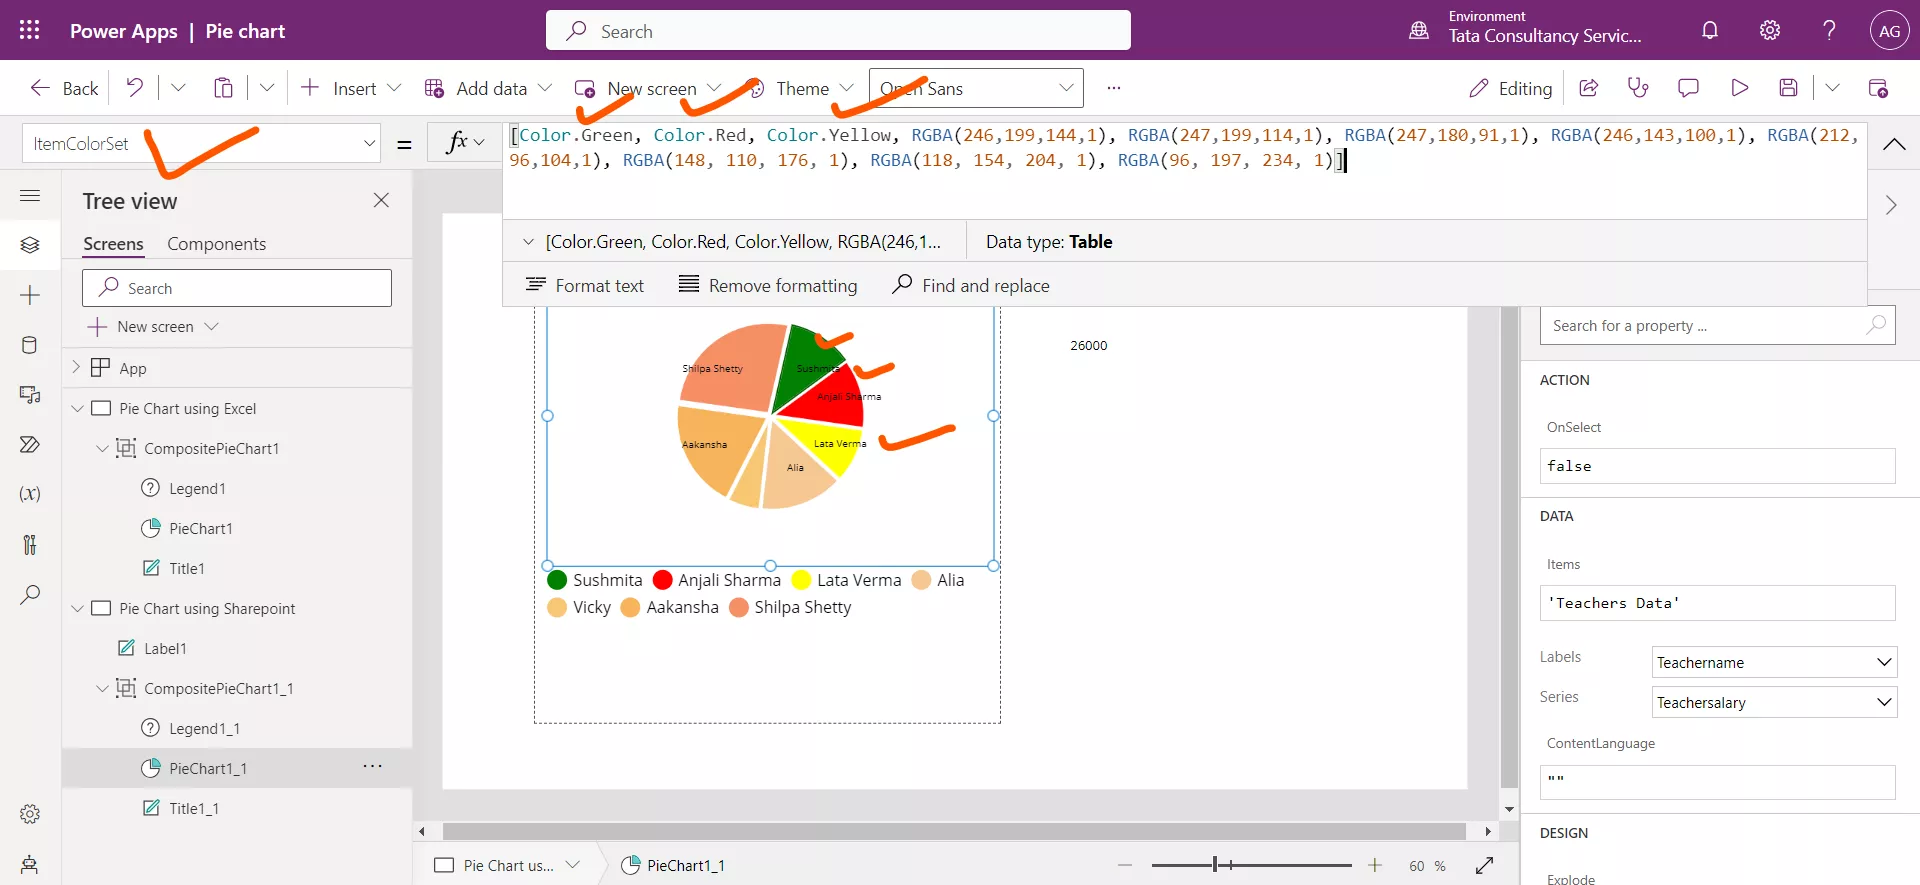Click the Share icon
The image size is (1920, 885).
(x=1588, y=88)
